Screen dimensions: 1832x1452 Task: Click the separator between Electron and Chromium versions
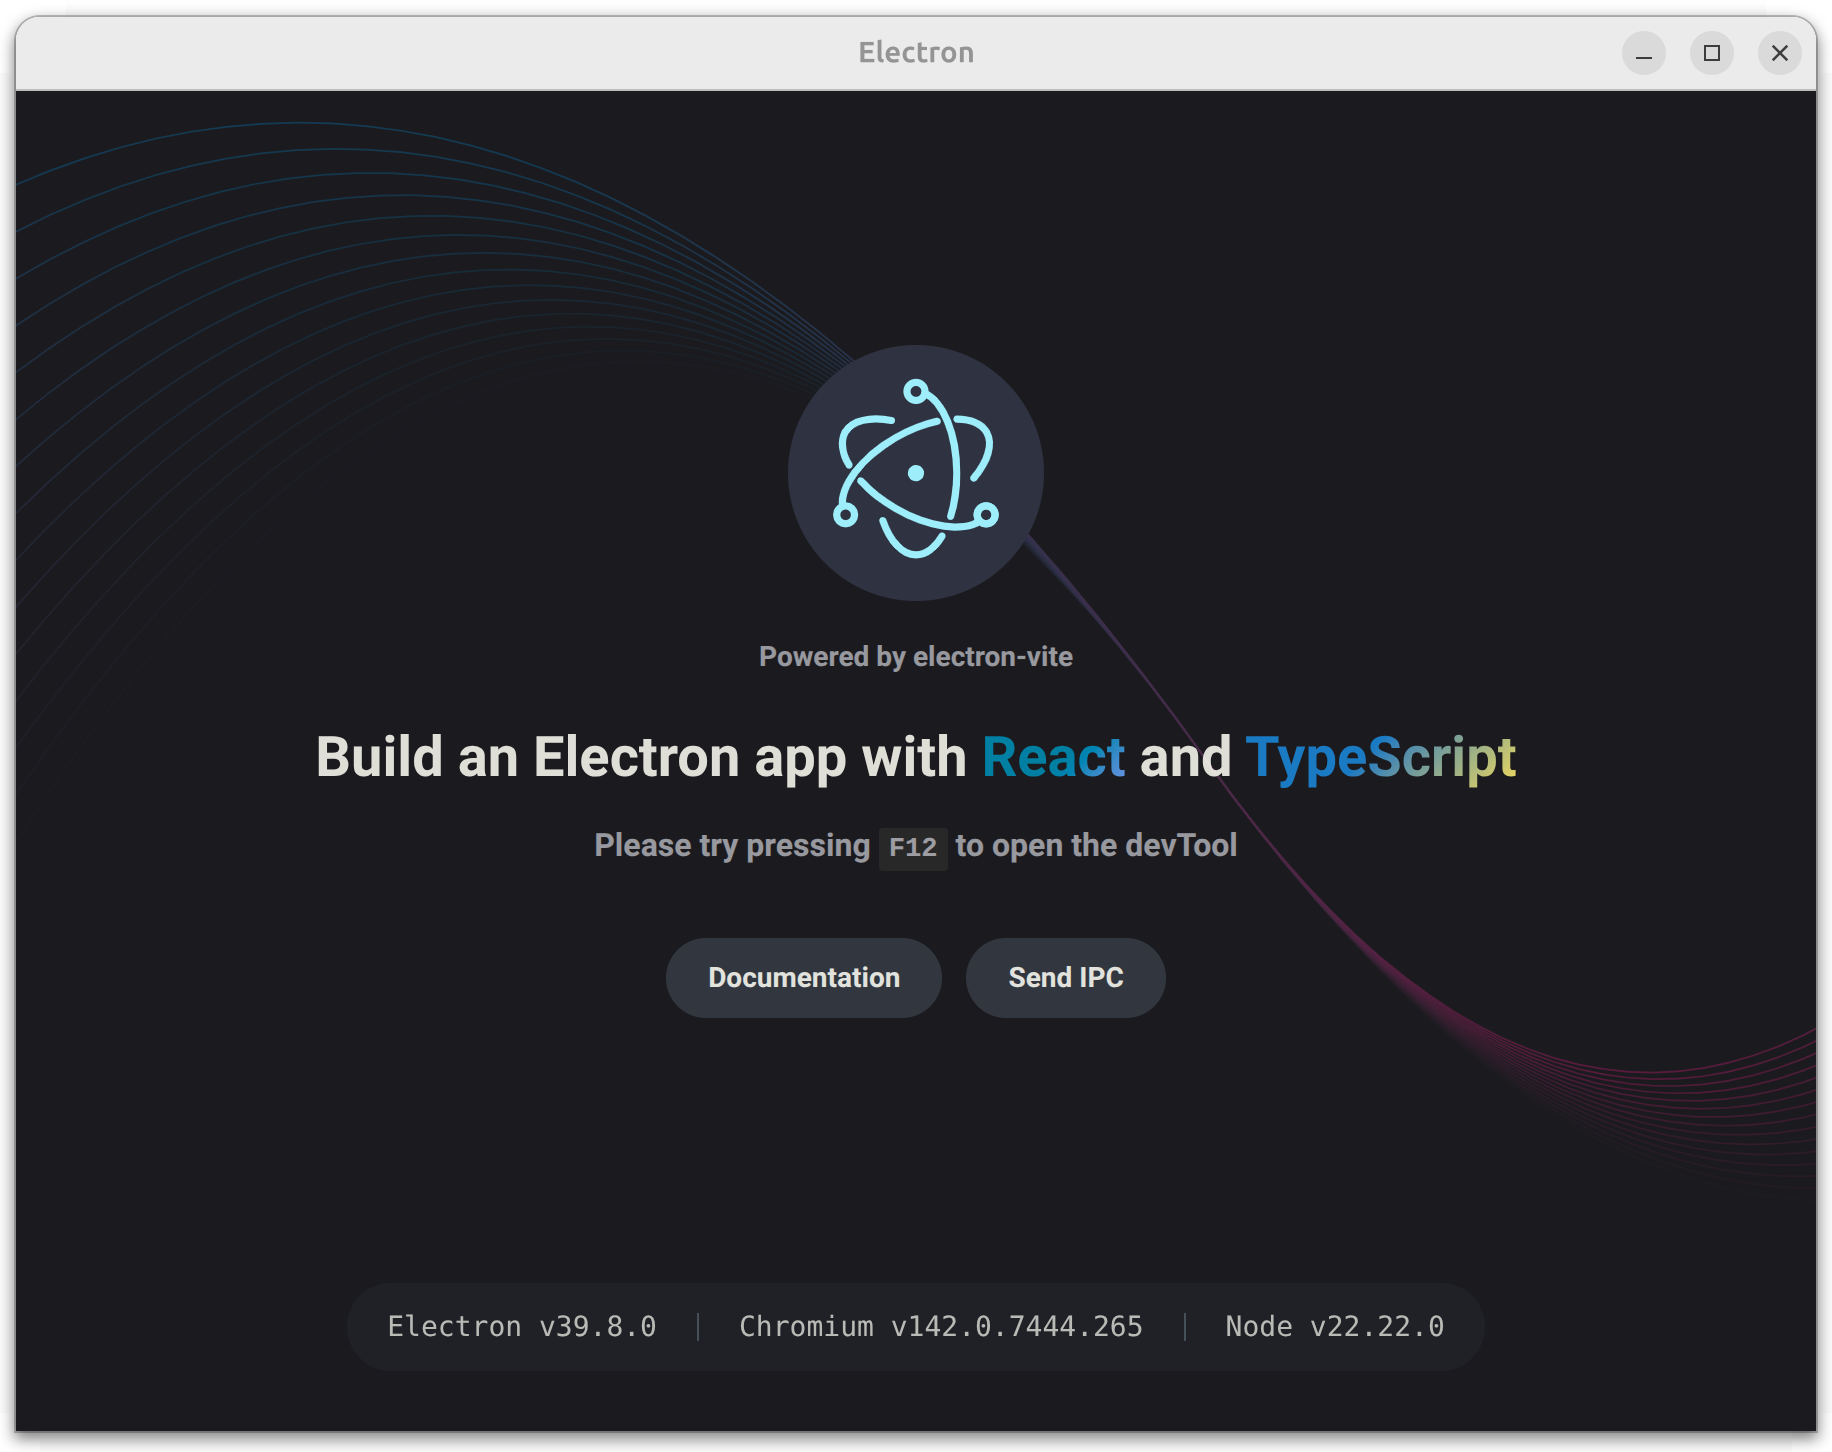tap(697, 1326)
